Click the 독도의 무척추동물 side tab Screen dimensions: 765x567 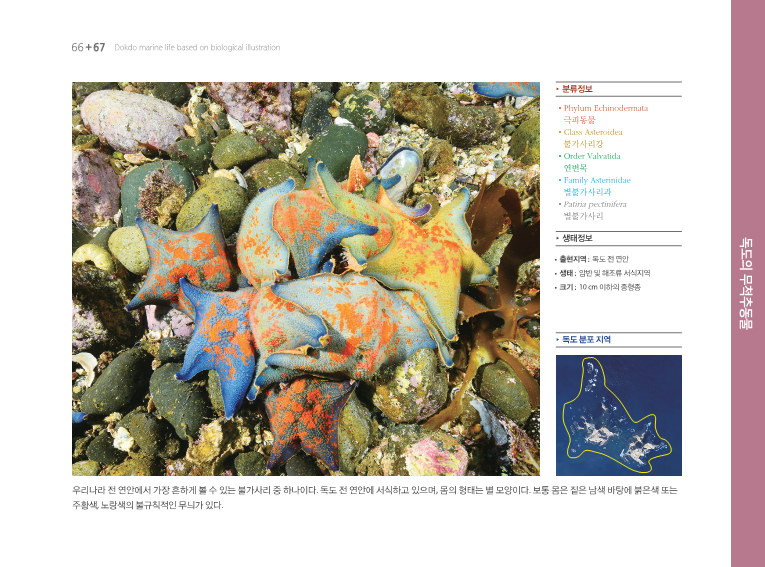pyautogui.click(x=747, y=284)
